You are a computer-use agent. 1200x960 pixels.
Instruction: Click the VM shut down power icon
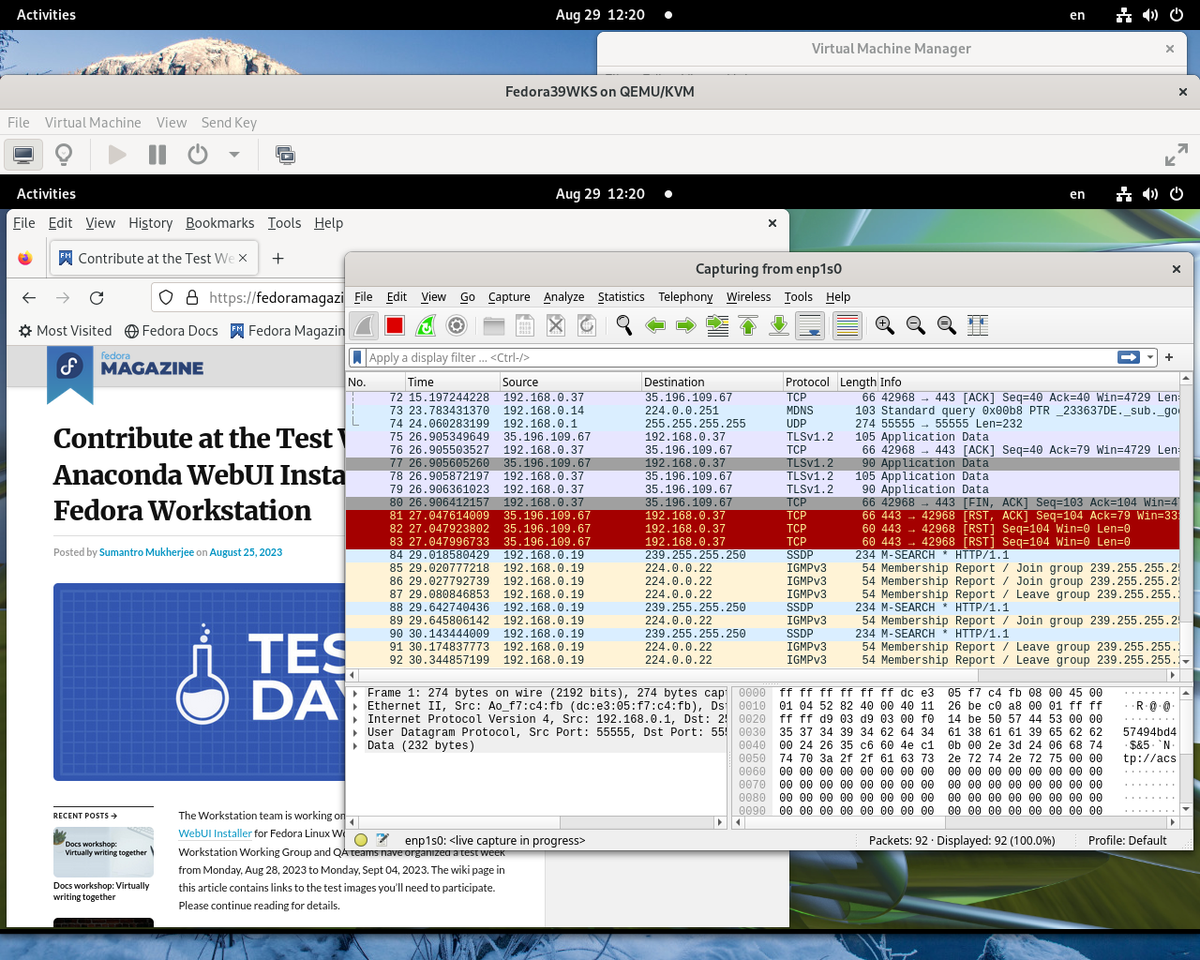(x=198, y=155)
